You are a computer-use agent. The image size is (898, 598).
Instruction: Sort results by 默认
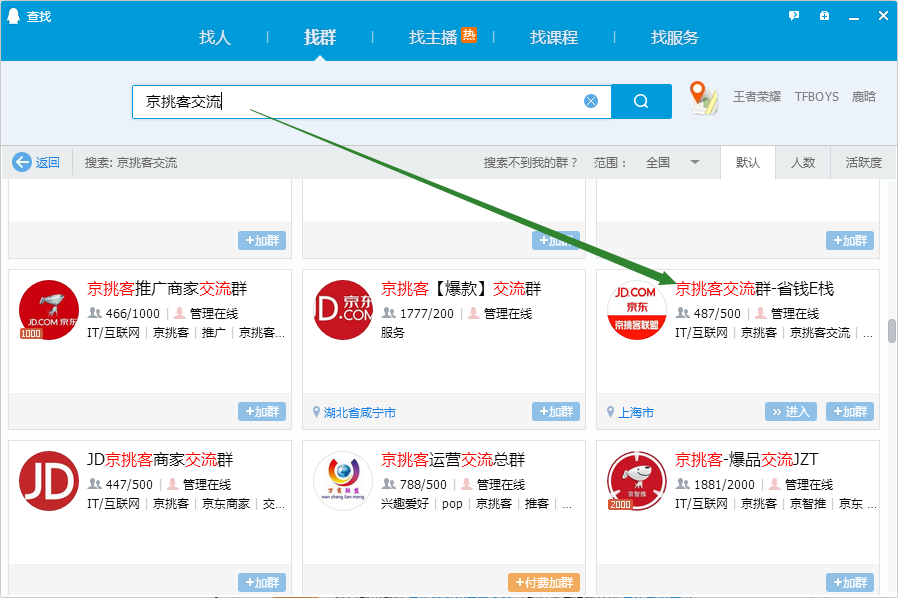(748, 163)
